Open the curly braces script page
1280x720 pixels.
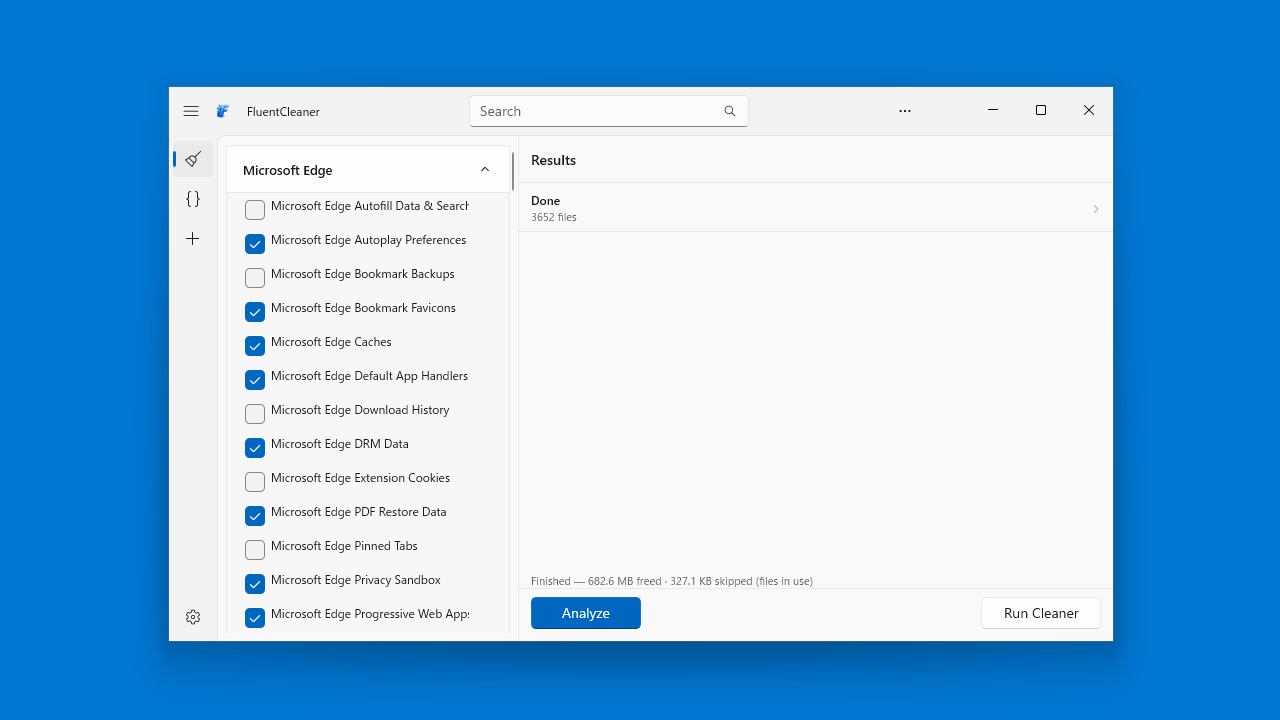point(193,199)
